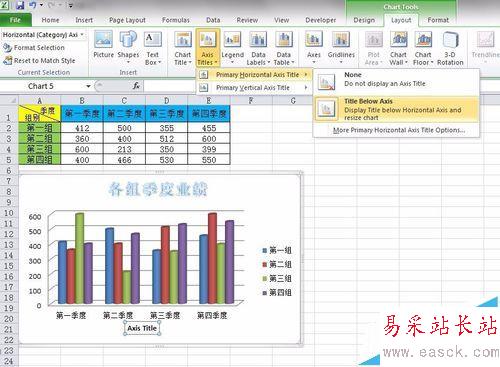Click cell containing 466
Image resolution: width=500 pixels, height=367 pixels.
124,160
